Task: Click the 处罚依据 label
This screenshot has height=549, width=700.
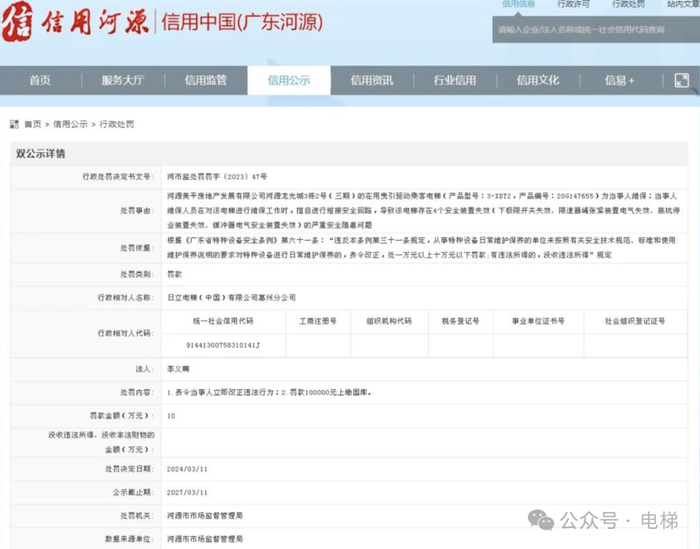Action: point(137,248)
